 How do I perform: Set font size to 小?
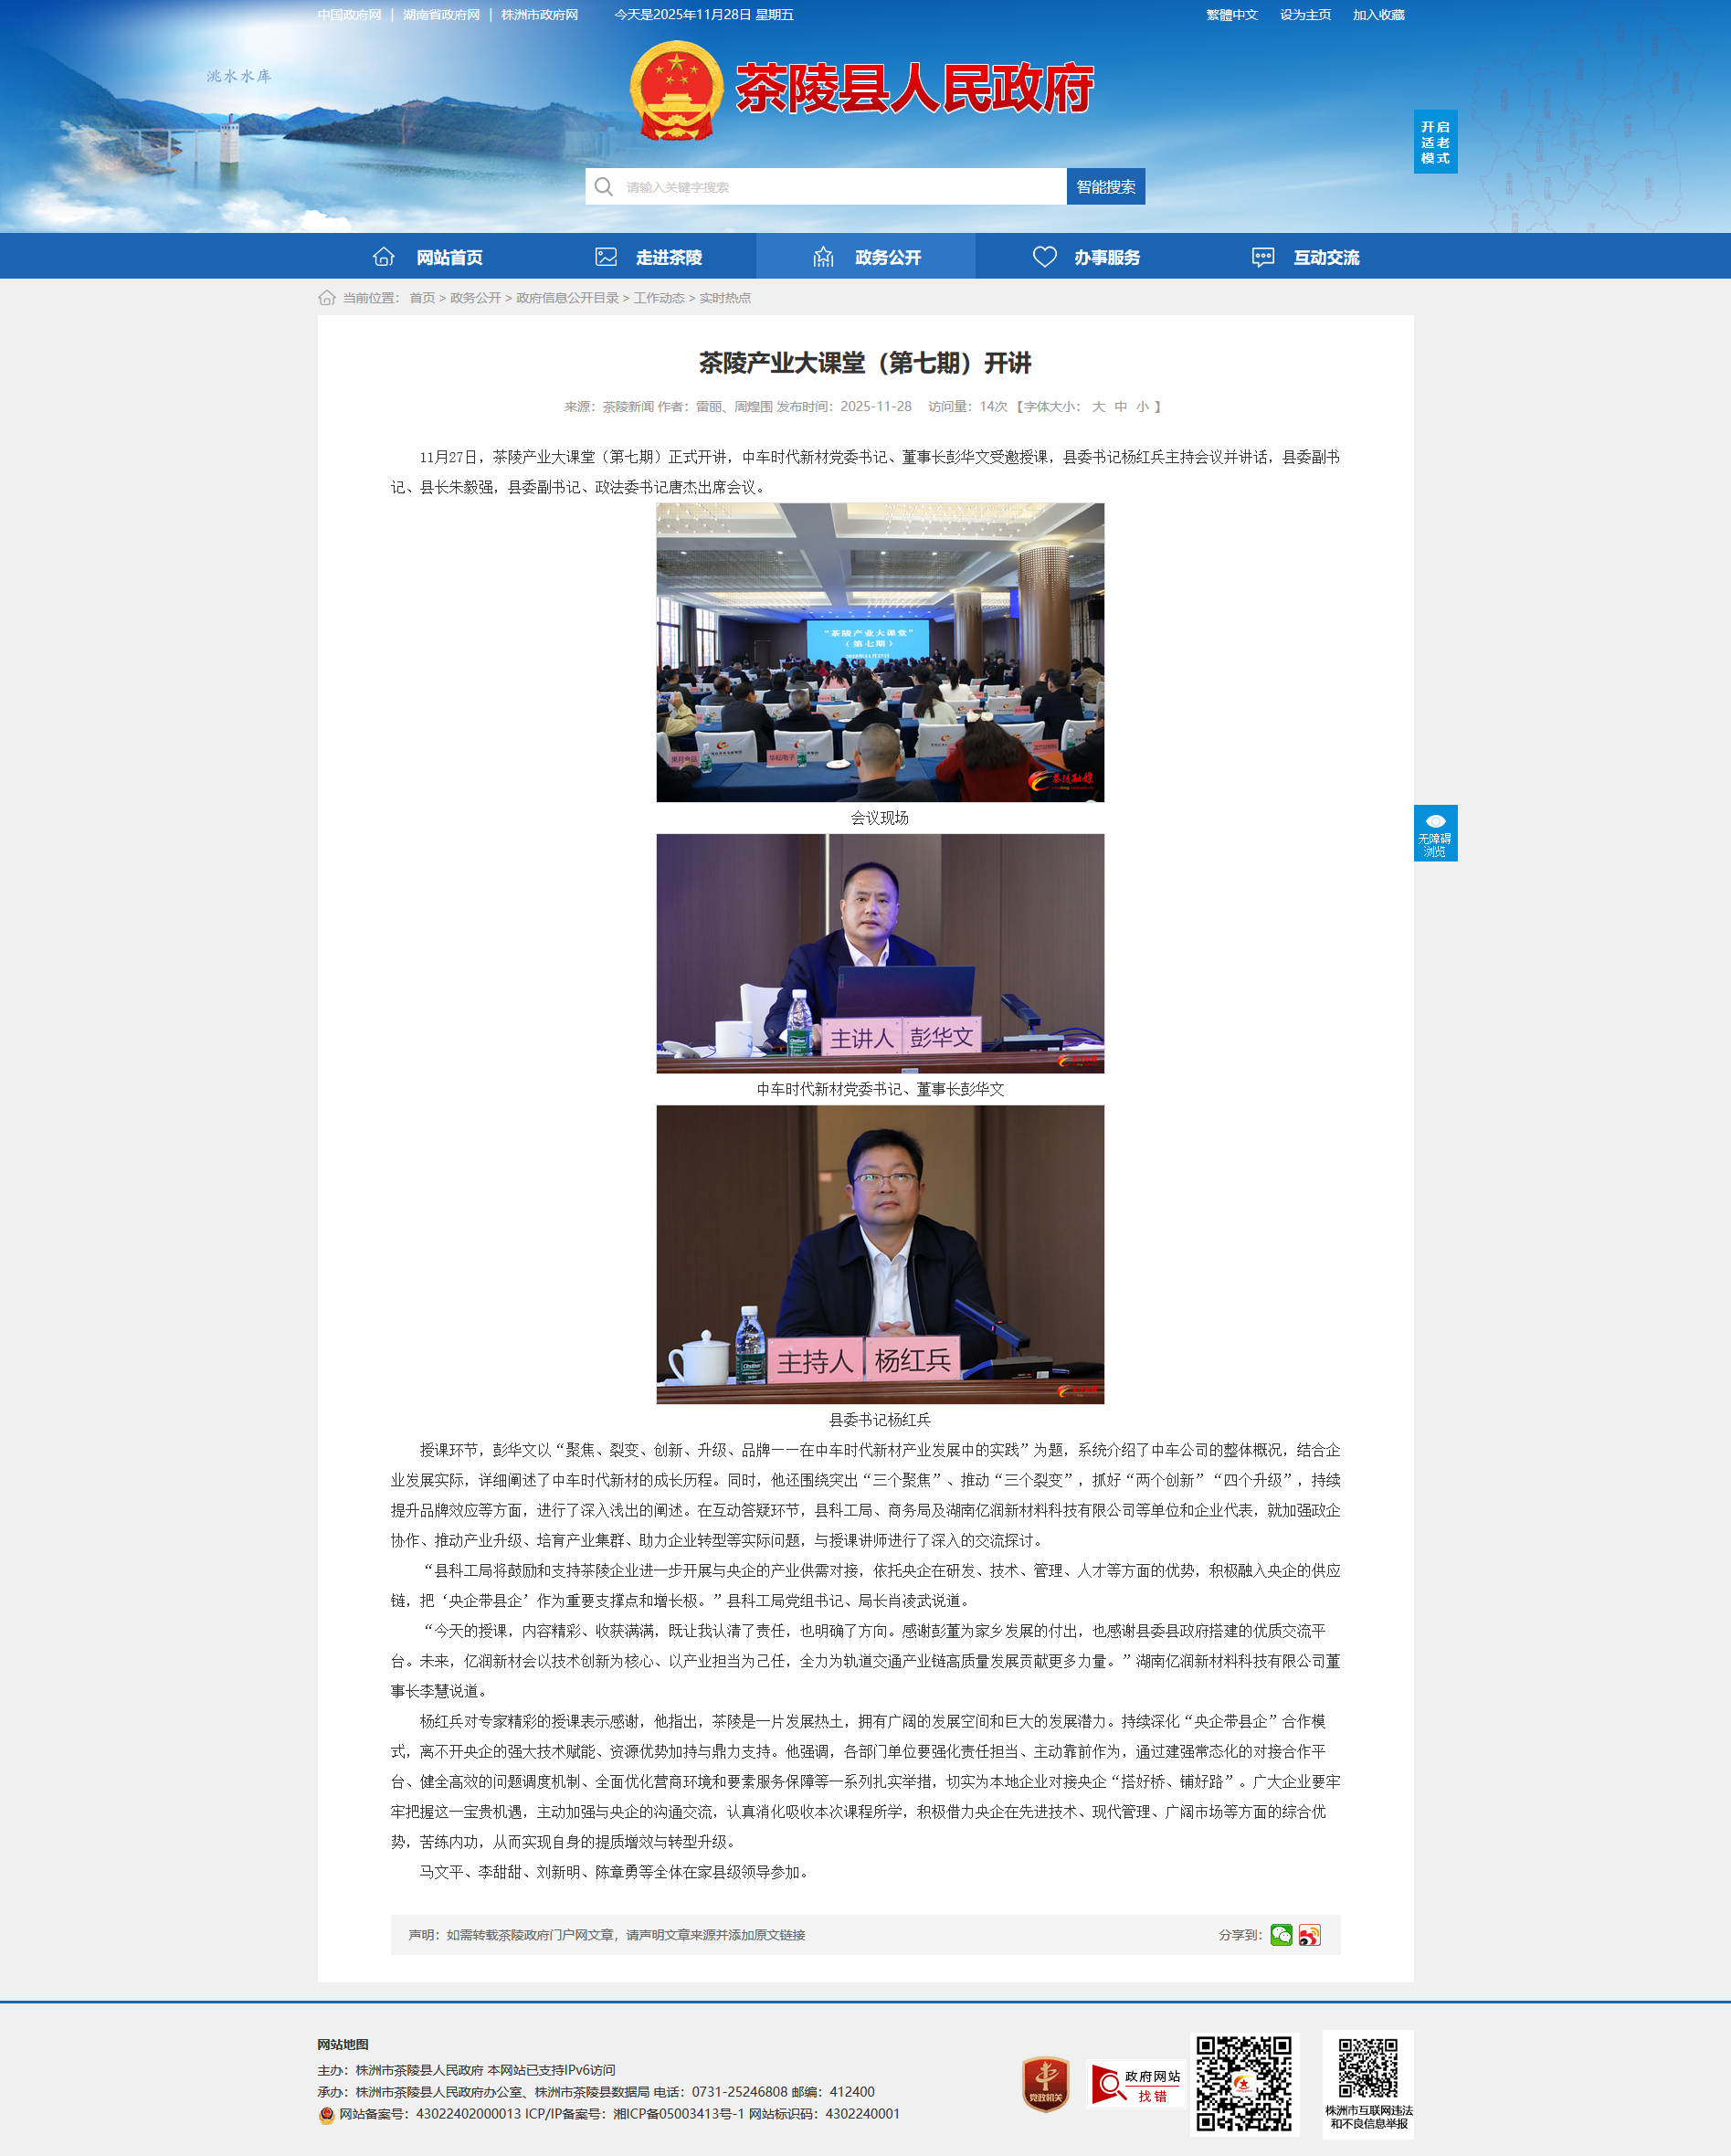[x=1142, y=407]
